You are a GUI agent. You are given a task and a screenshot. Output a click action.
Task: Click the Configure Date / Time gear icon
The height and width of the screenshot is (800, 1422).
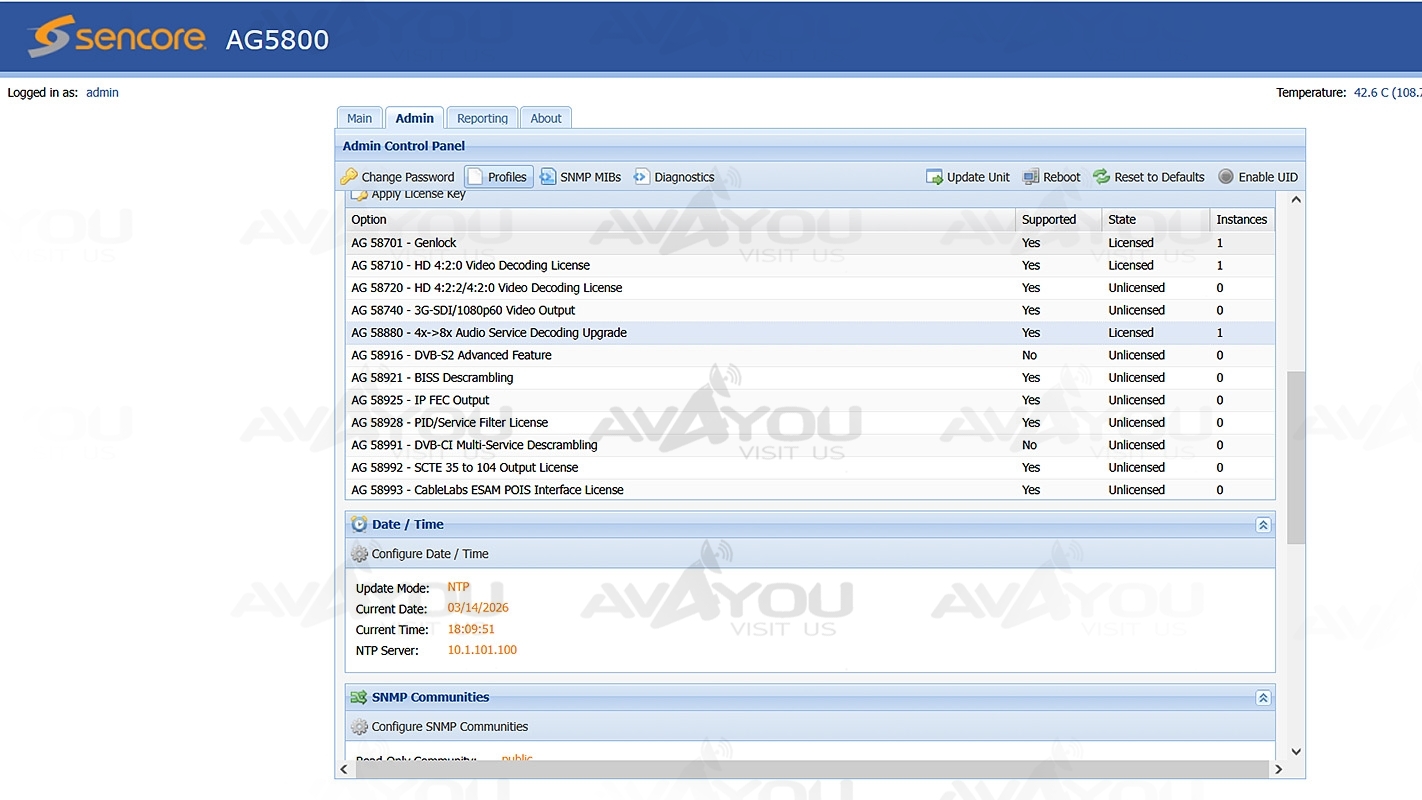(x=360, y=554)
